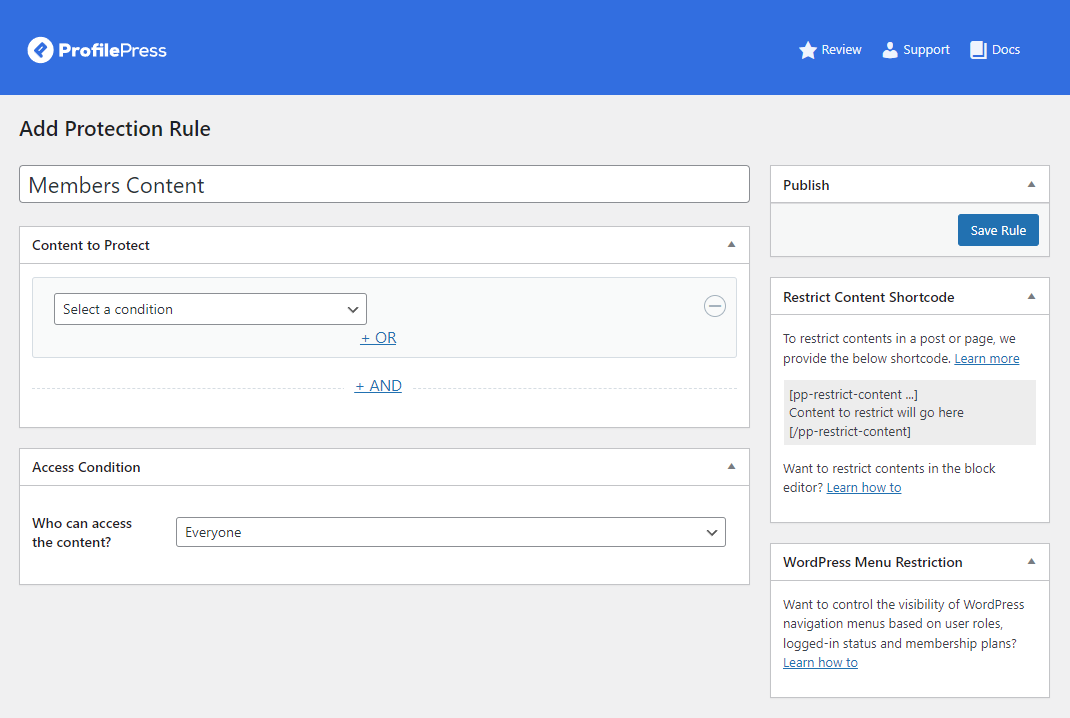Collapse the WordPress Menu Restriction panel

(1031, 562)
